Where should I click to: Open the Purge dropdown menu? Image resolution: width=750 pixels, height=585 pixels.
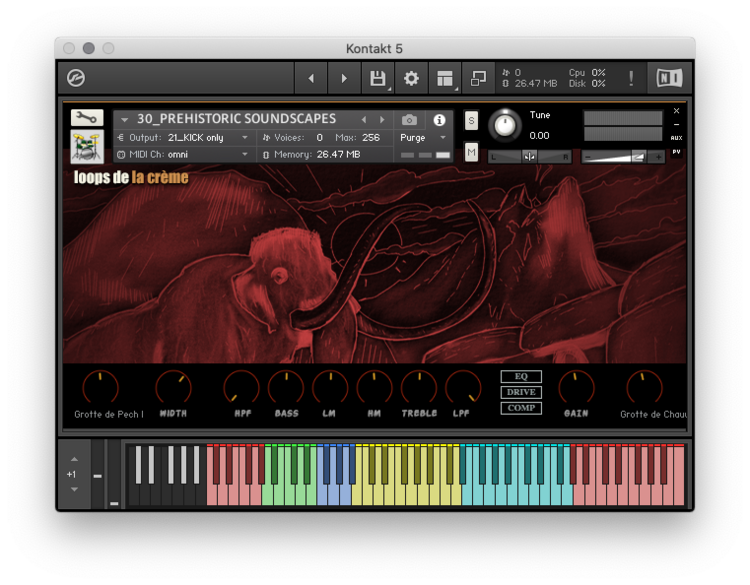click(x=423, y=138)
